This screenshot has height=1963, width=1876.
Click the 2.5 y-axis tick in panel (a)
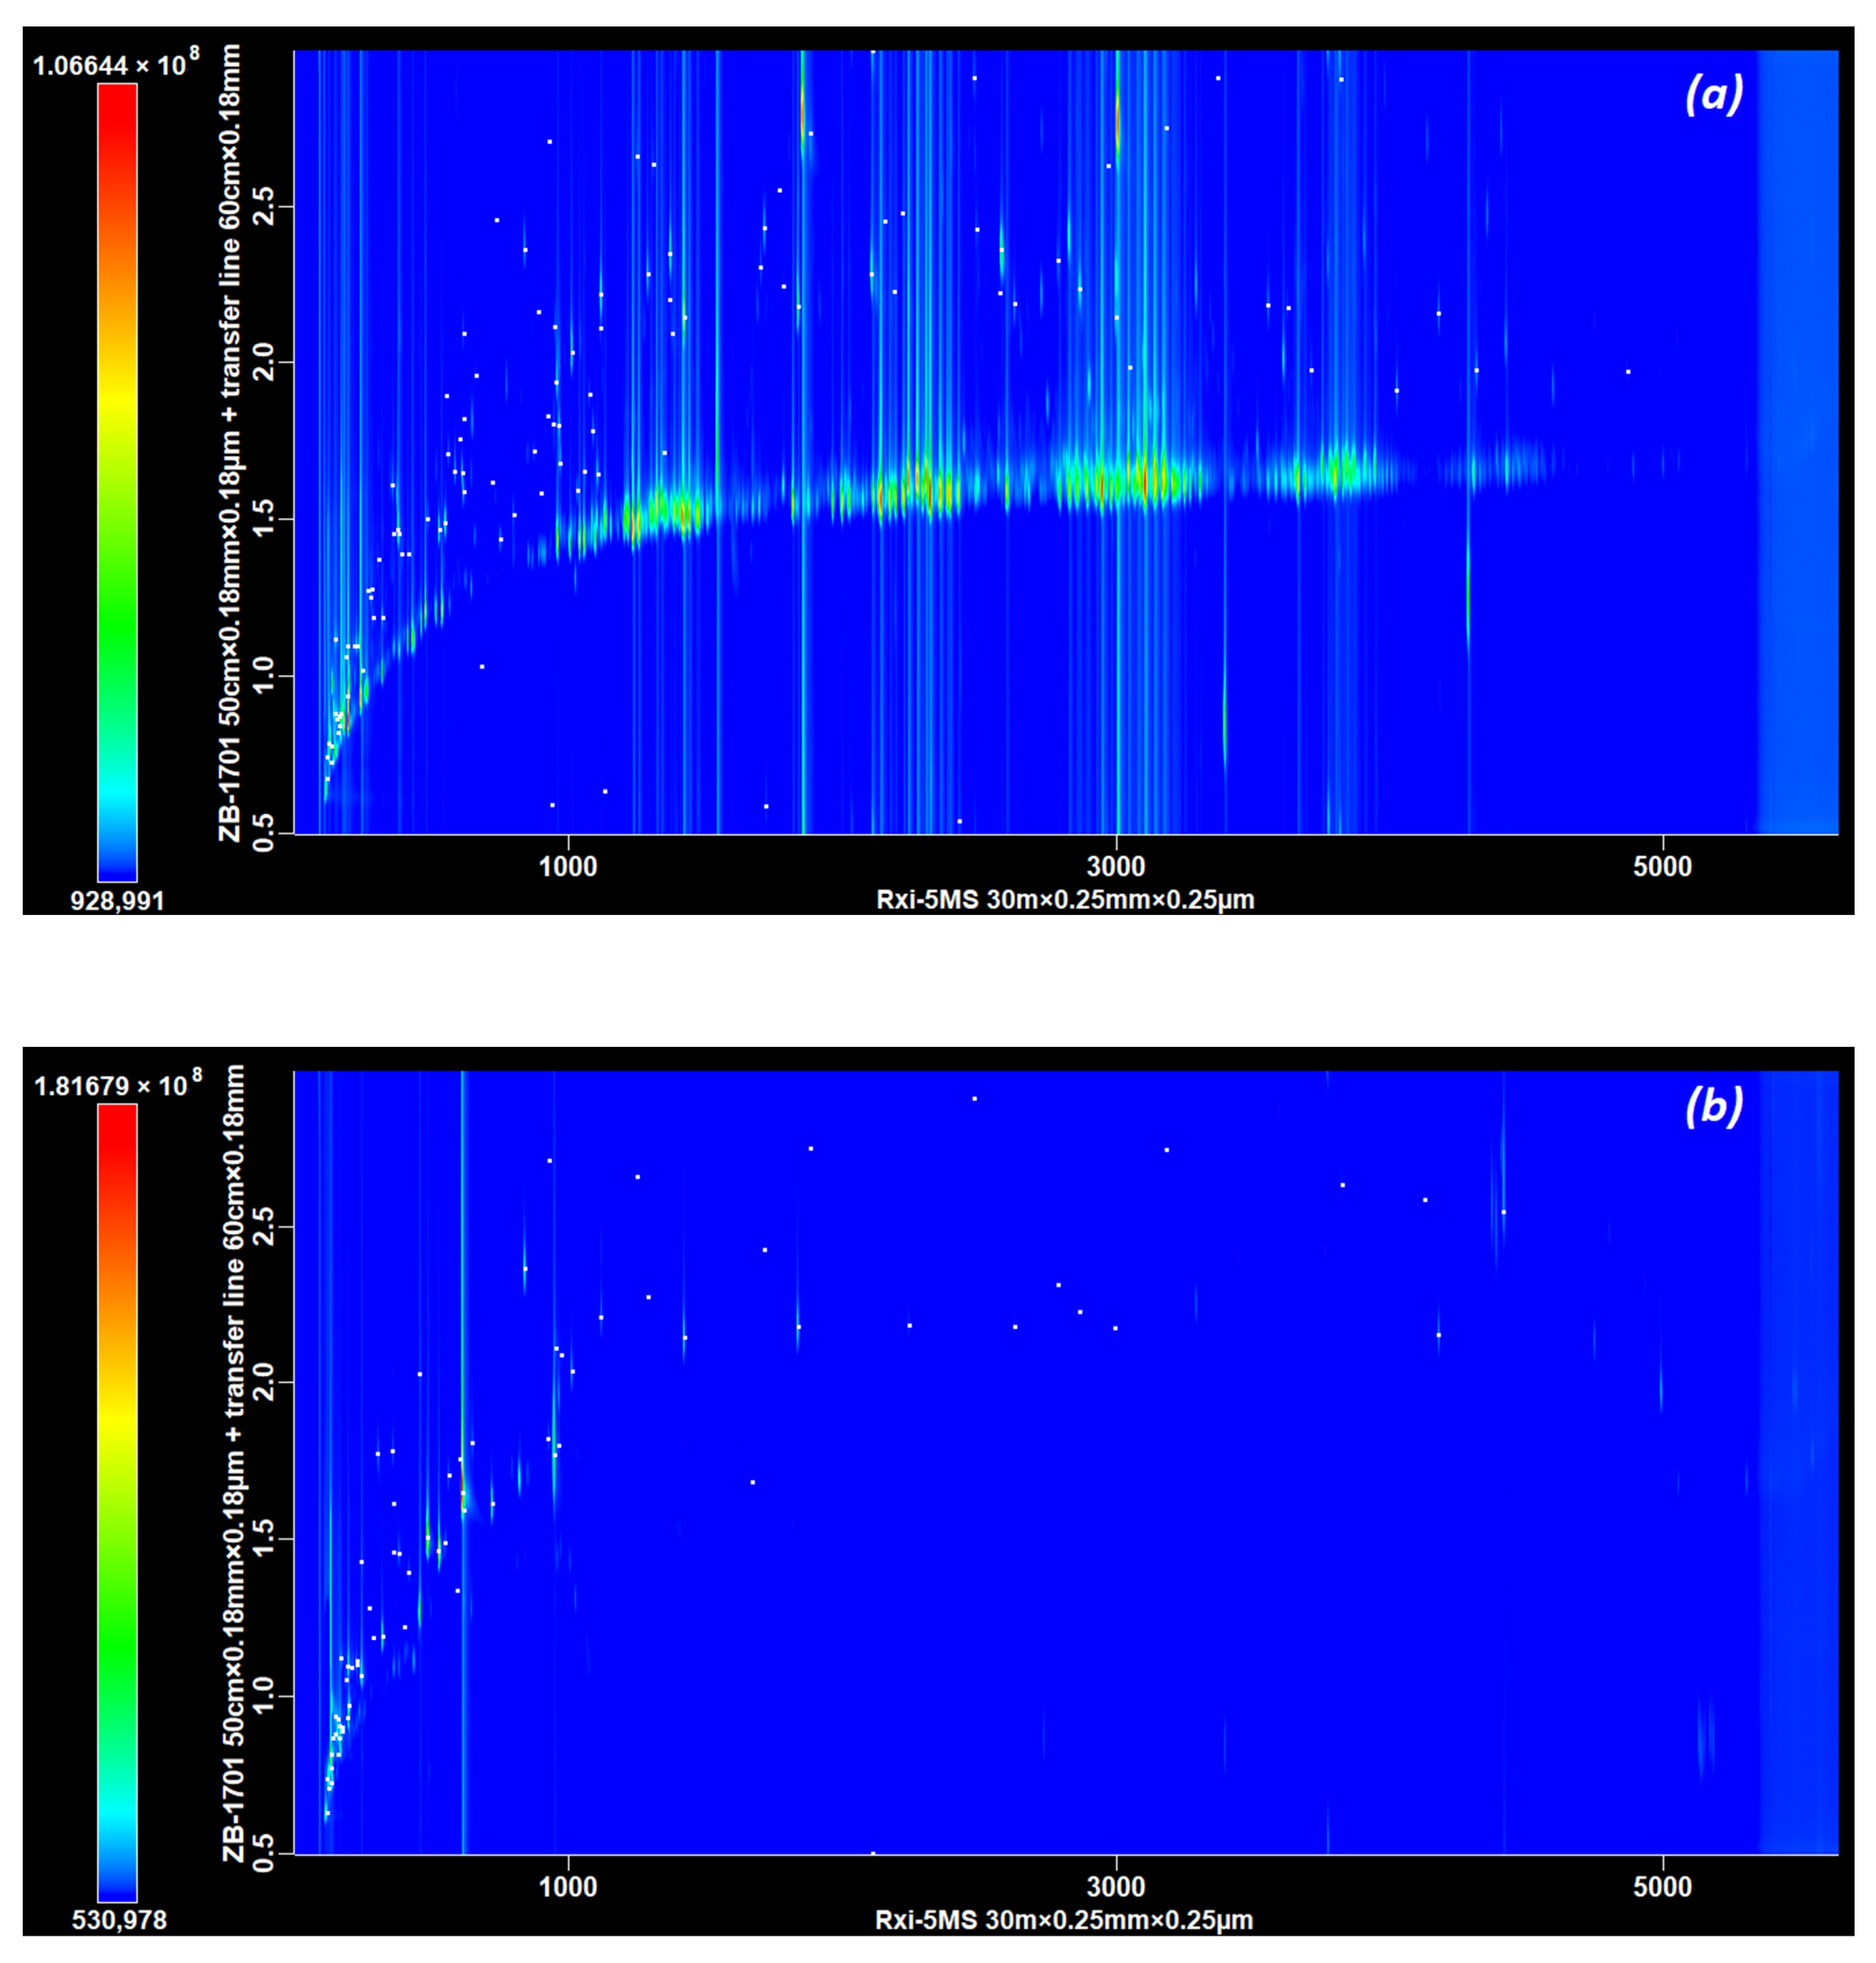tap(264, 207)
